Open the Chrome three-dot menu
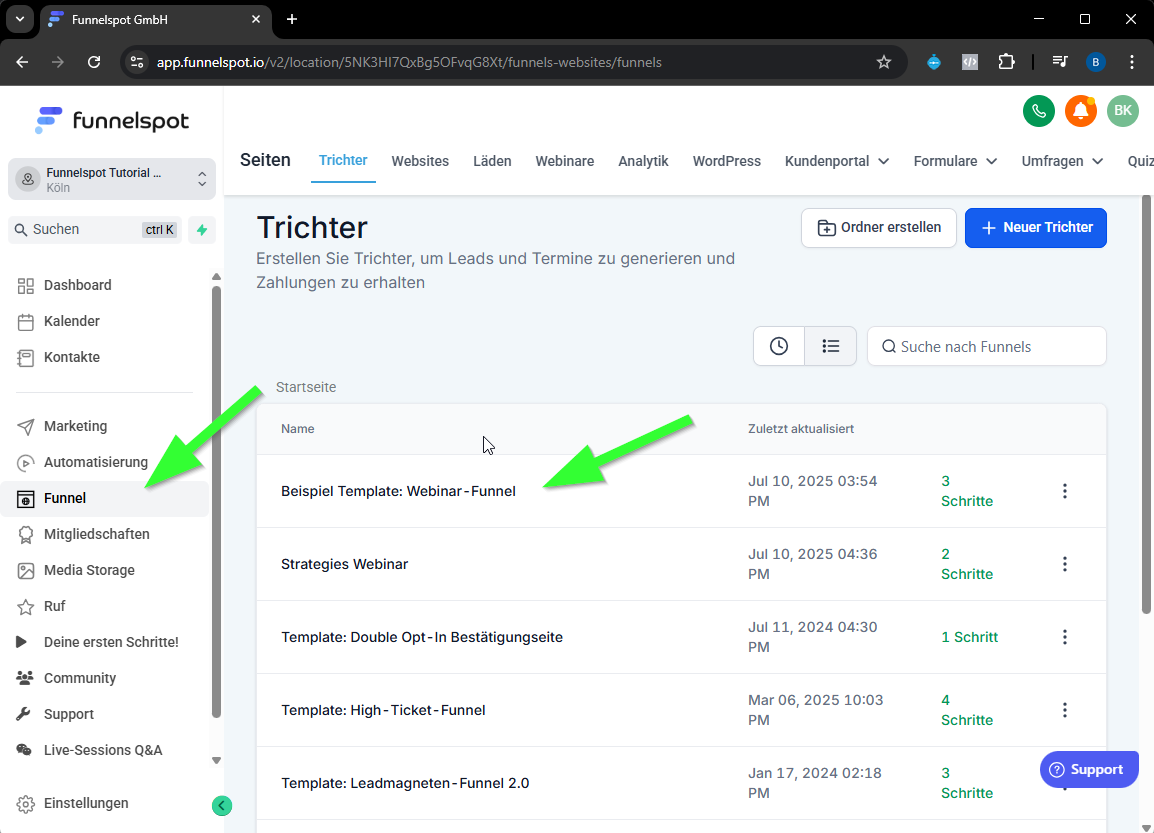This screenshot has height=833, width=1154. pyautogui.click(x=1132, y=63)
